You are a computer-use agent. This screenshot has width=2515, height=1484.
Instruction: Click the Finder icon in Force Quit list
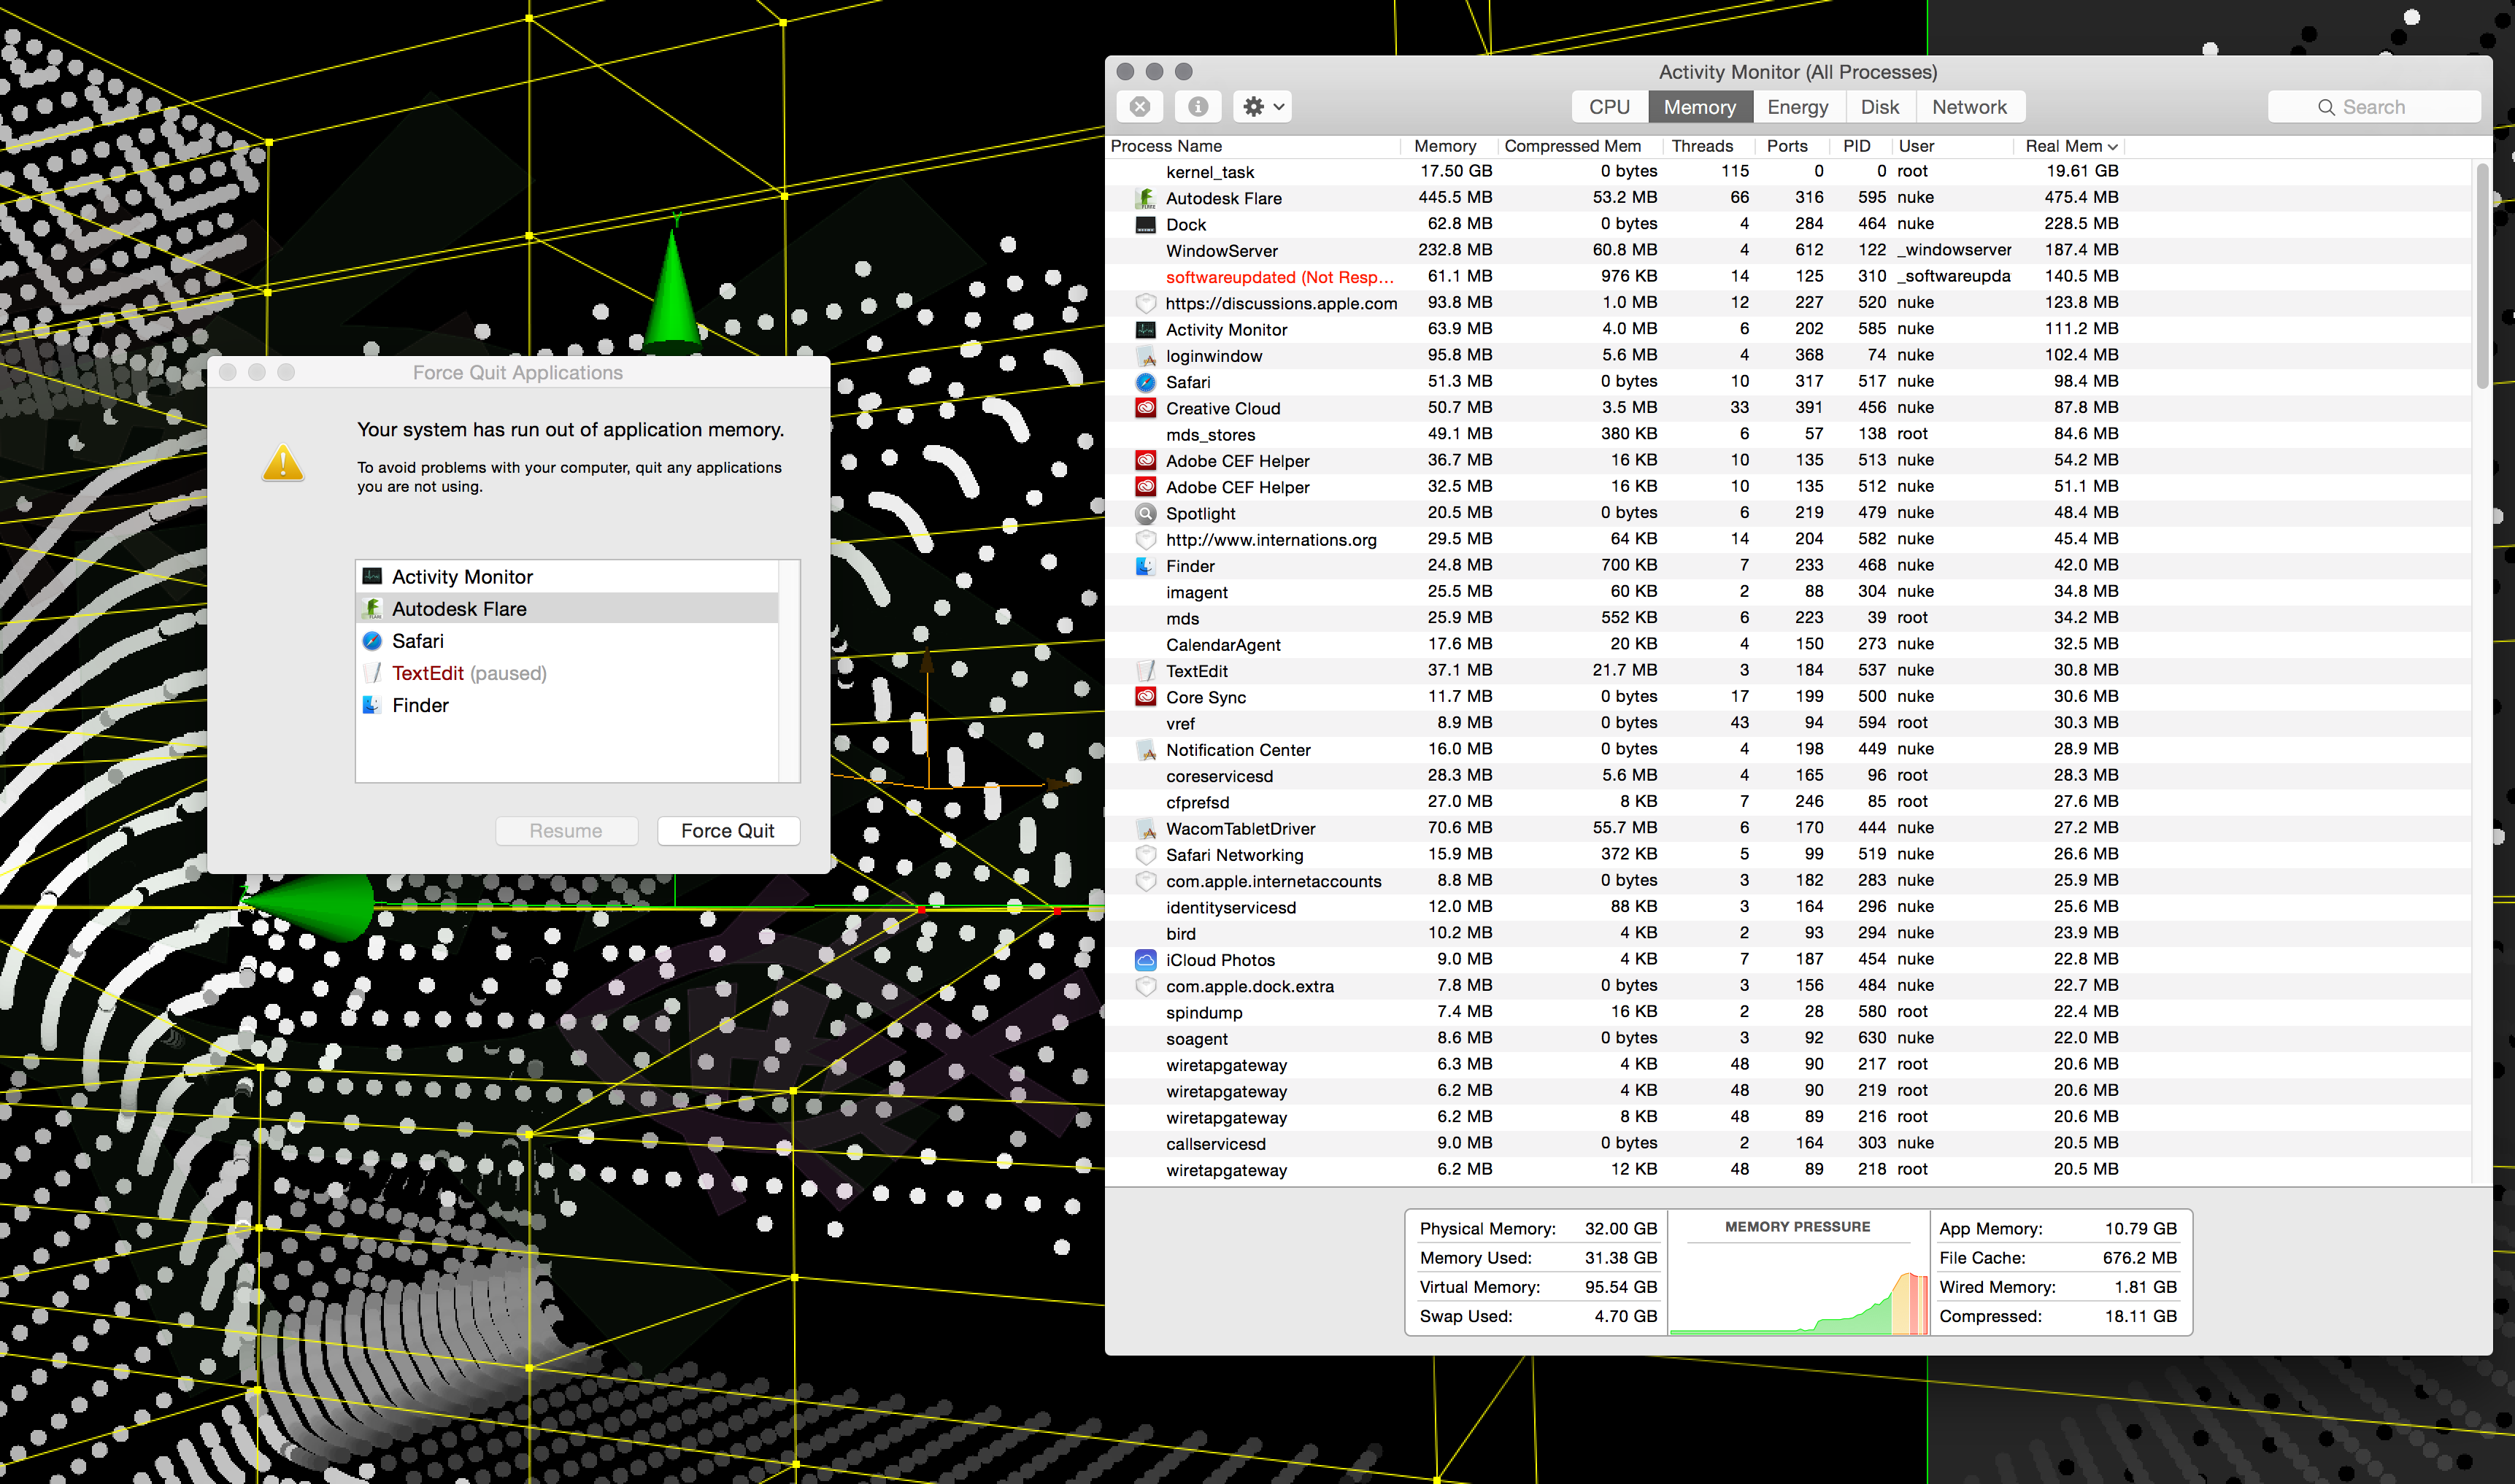372,705
